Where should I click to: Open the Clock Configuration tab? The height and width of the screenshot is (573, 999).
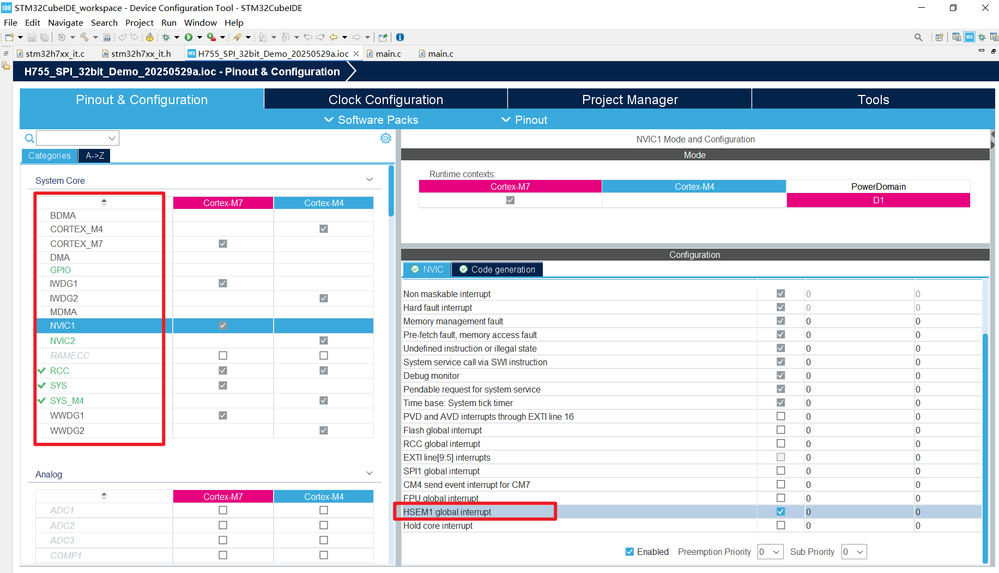point(385,99)
